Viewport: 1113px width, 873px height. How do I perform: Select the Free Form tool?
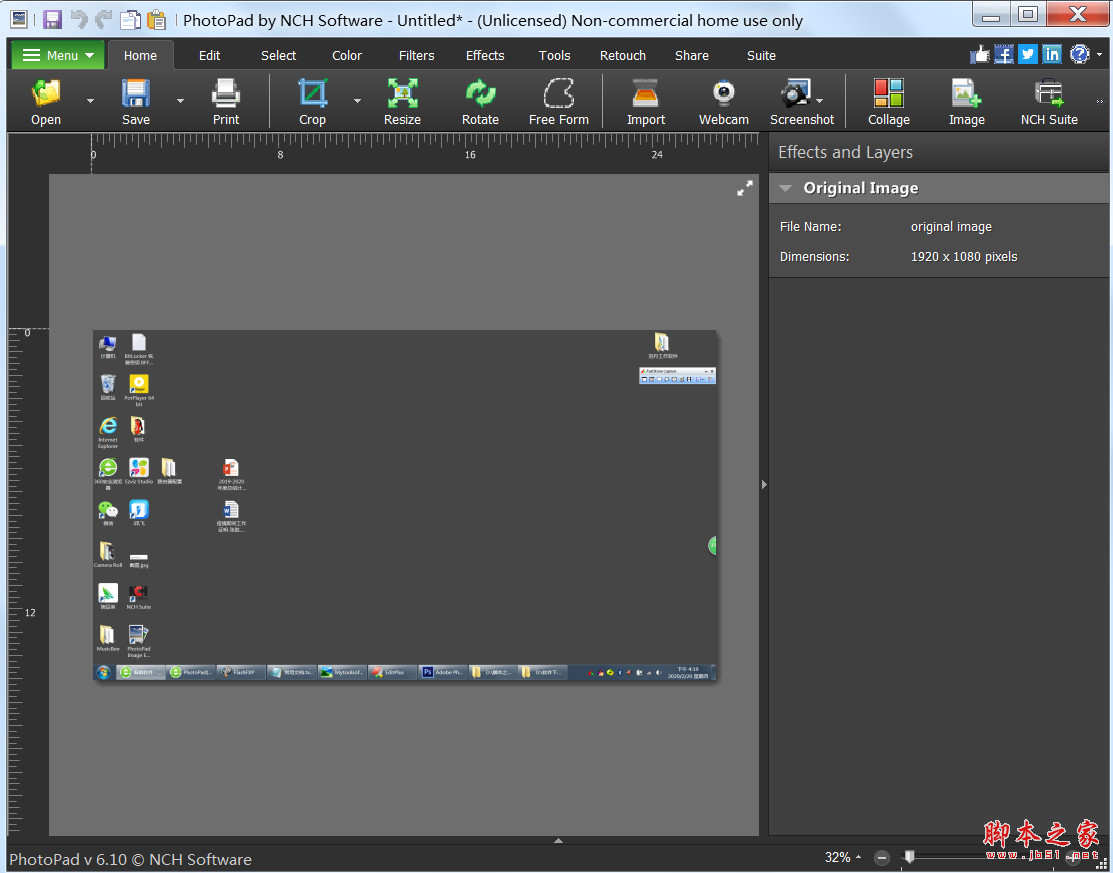(559, 93)
